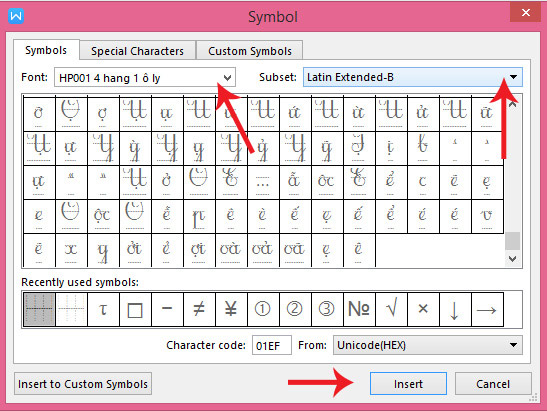Click the symbol grid scrollbar down arrow
This screenshot has height=411, width=547.
click(x=512, y=259)
